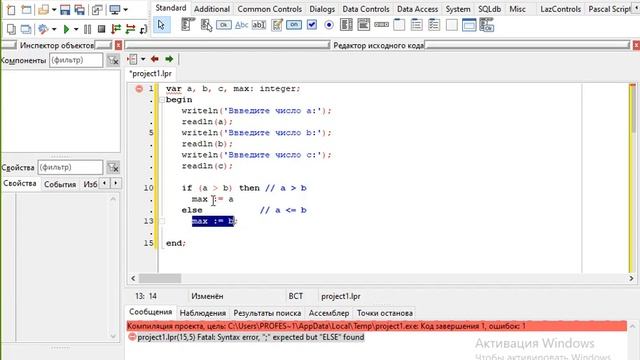
Task: Pick the TGroupBox component icon
Action: [399, 25]
